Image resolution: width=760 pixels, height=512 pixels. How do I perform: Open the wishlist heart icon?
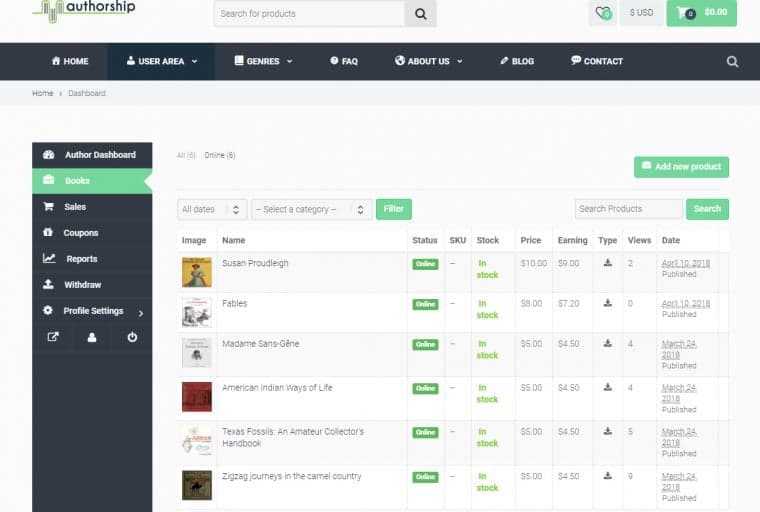tap(603, 13)
